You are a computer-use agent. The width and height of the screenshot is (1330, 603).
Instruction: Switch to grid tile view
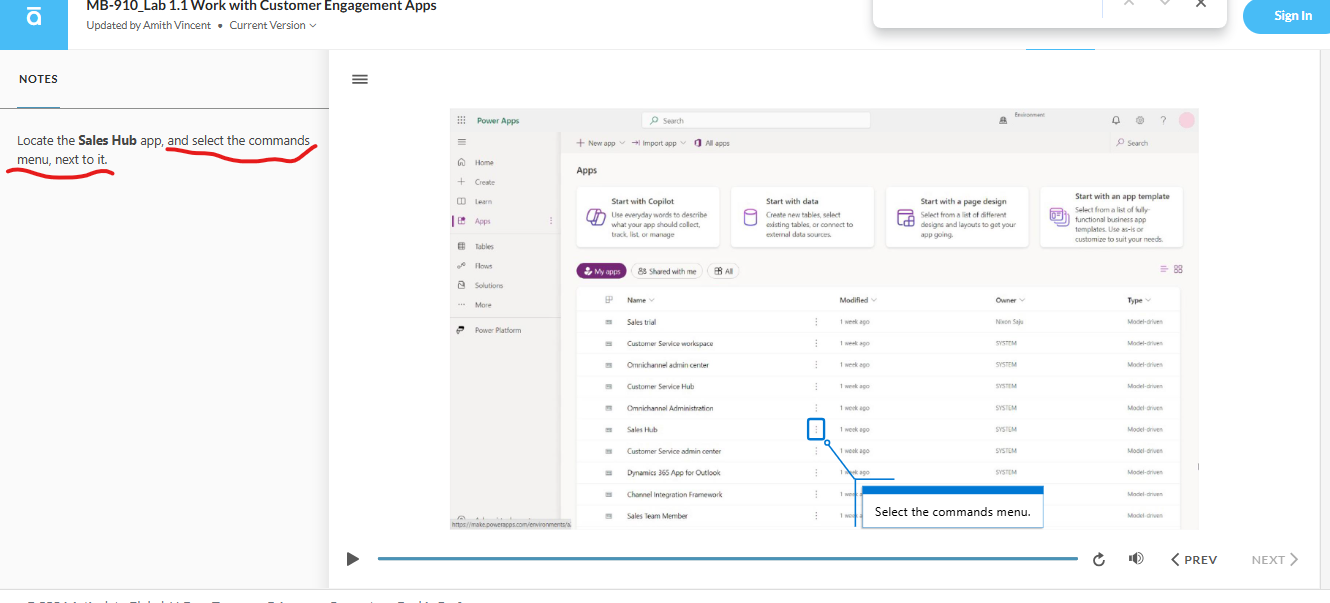point(1178,269)
